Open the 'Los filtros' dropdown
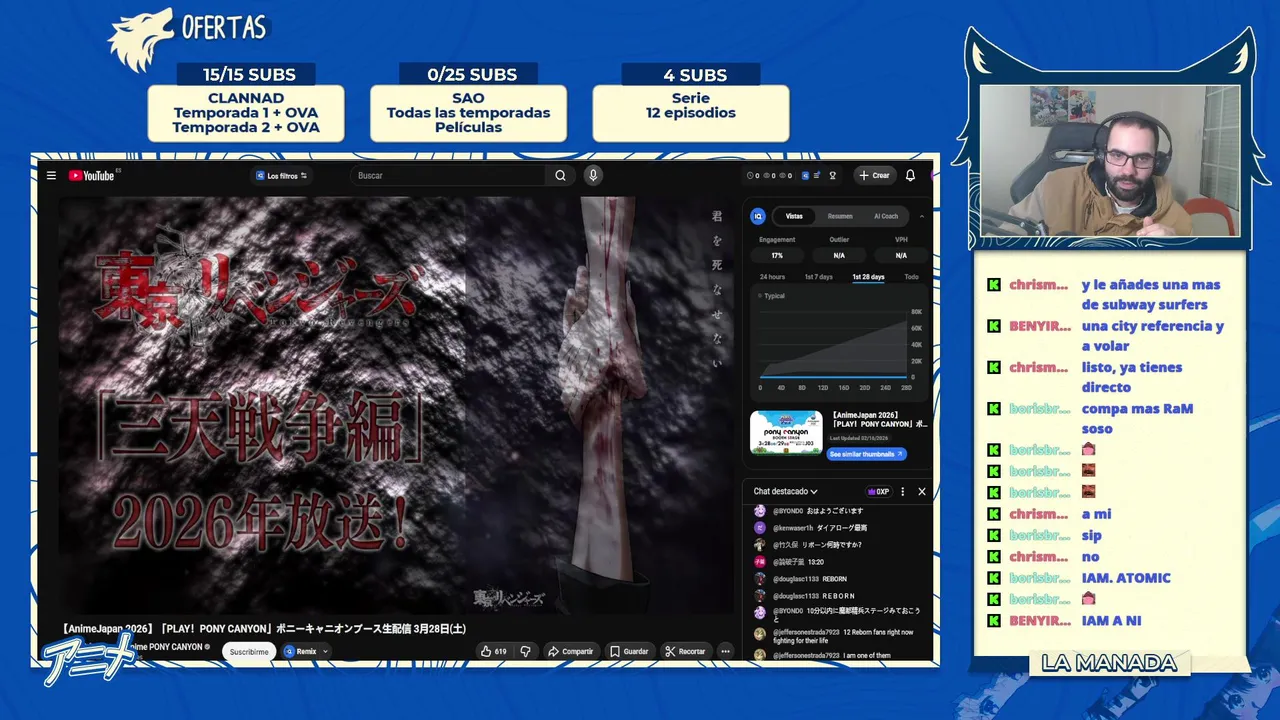The image size is (1280, 720). pyautogui.click(x=281, y=176)
